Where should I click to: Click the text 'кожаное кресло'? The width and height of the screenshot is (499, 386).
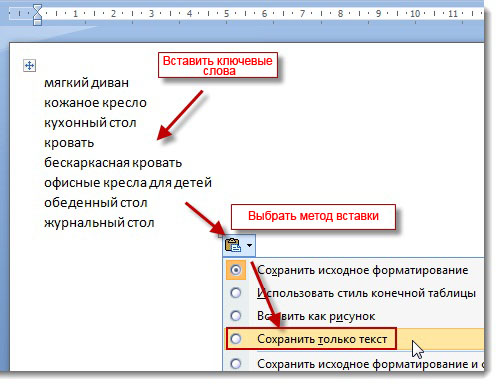click(x=95, y=103)
